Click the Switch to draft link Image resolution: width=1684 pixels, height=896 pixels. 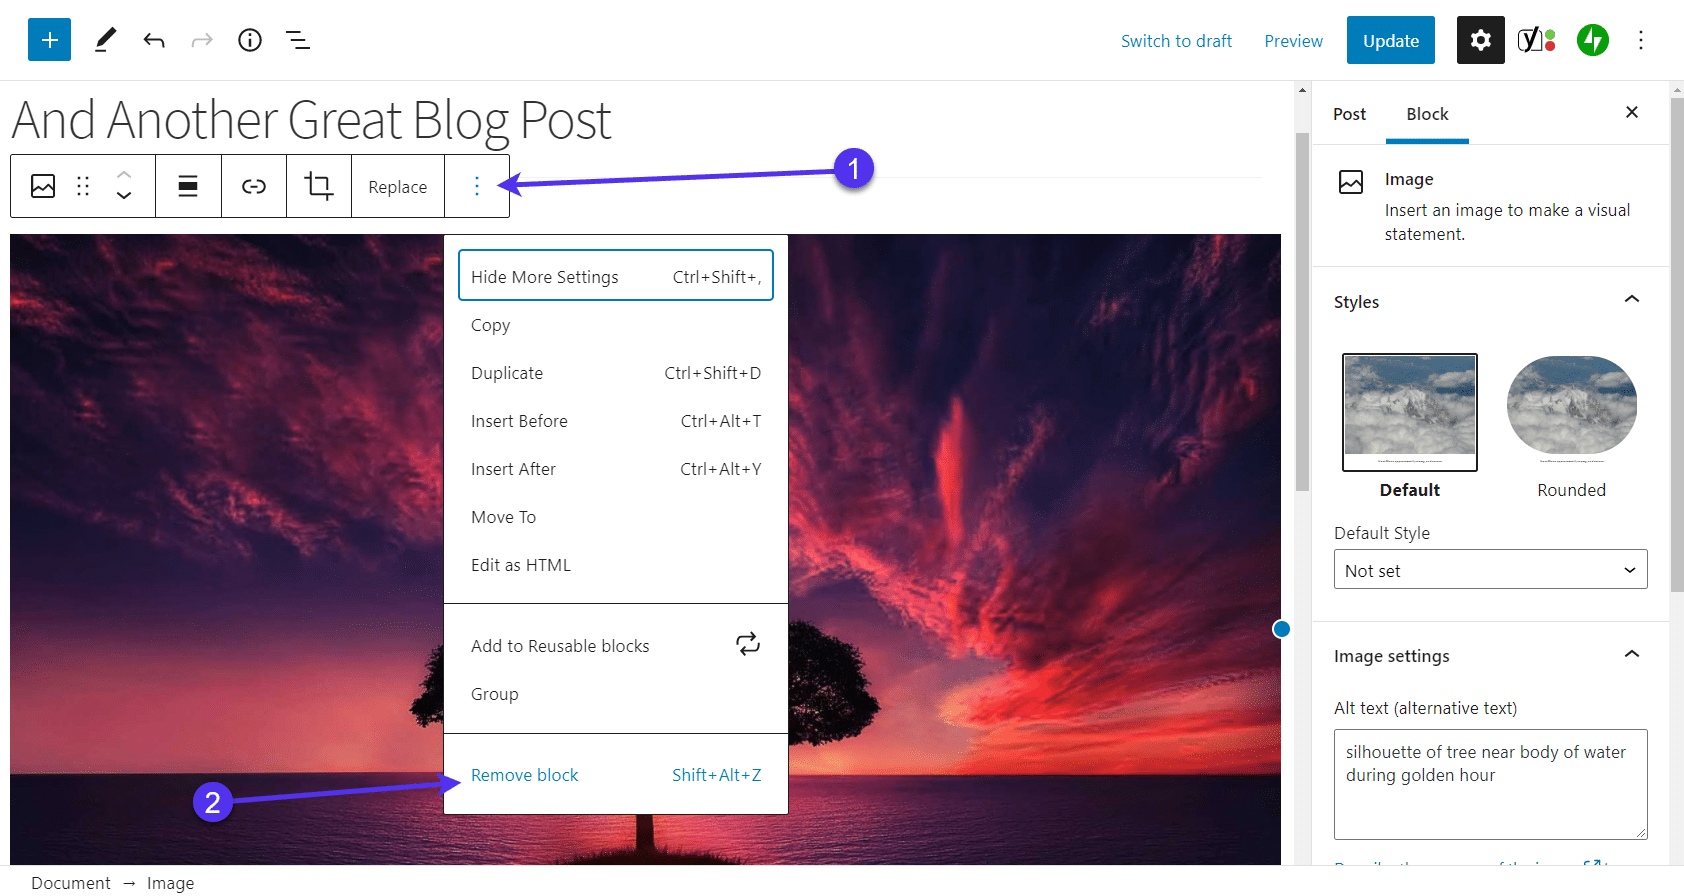click(x=1176, y=41)
